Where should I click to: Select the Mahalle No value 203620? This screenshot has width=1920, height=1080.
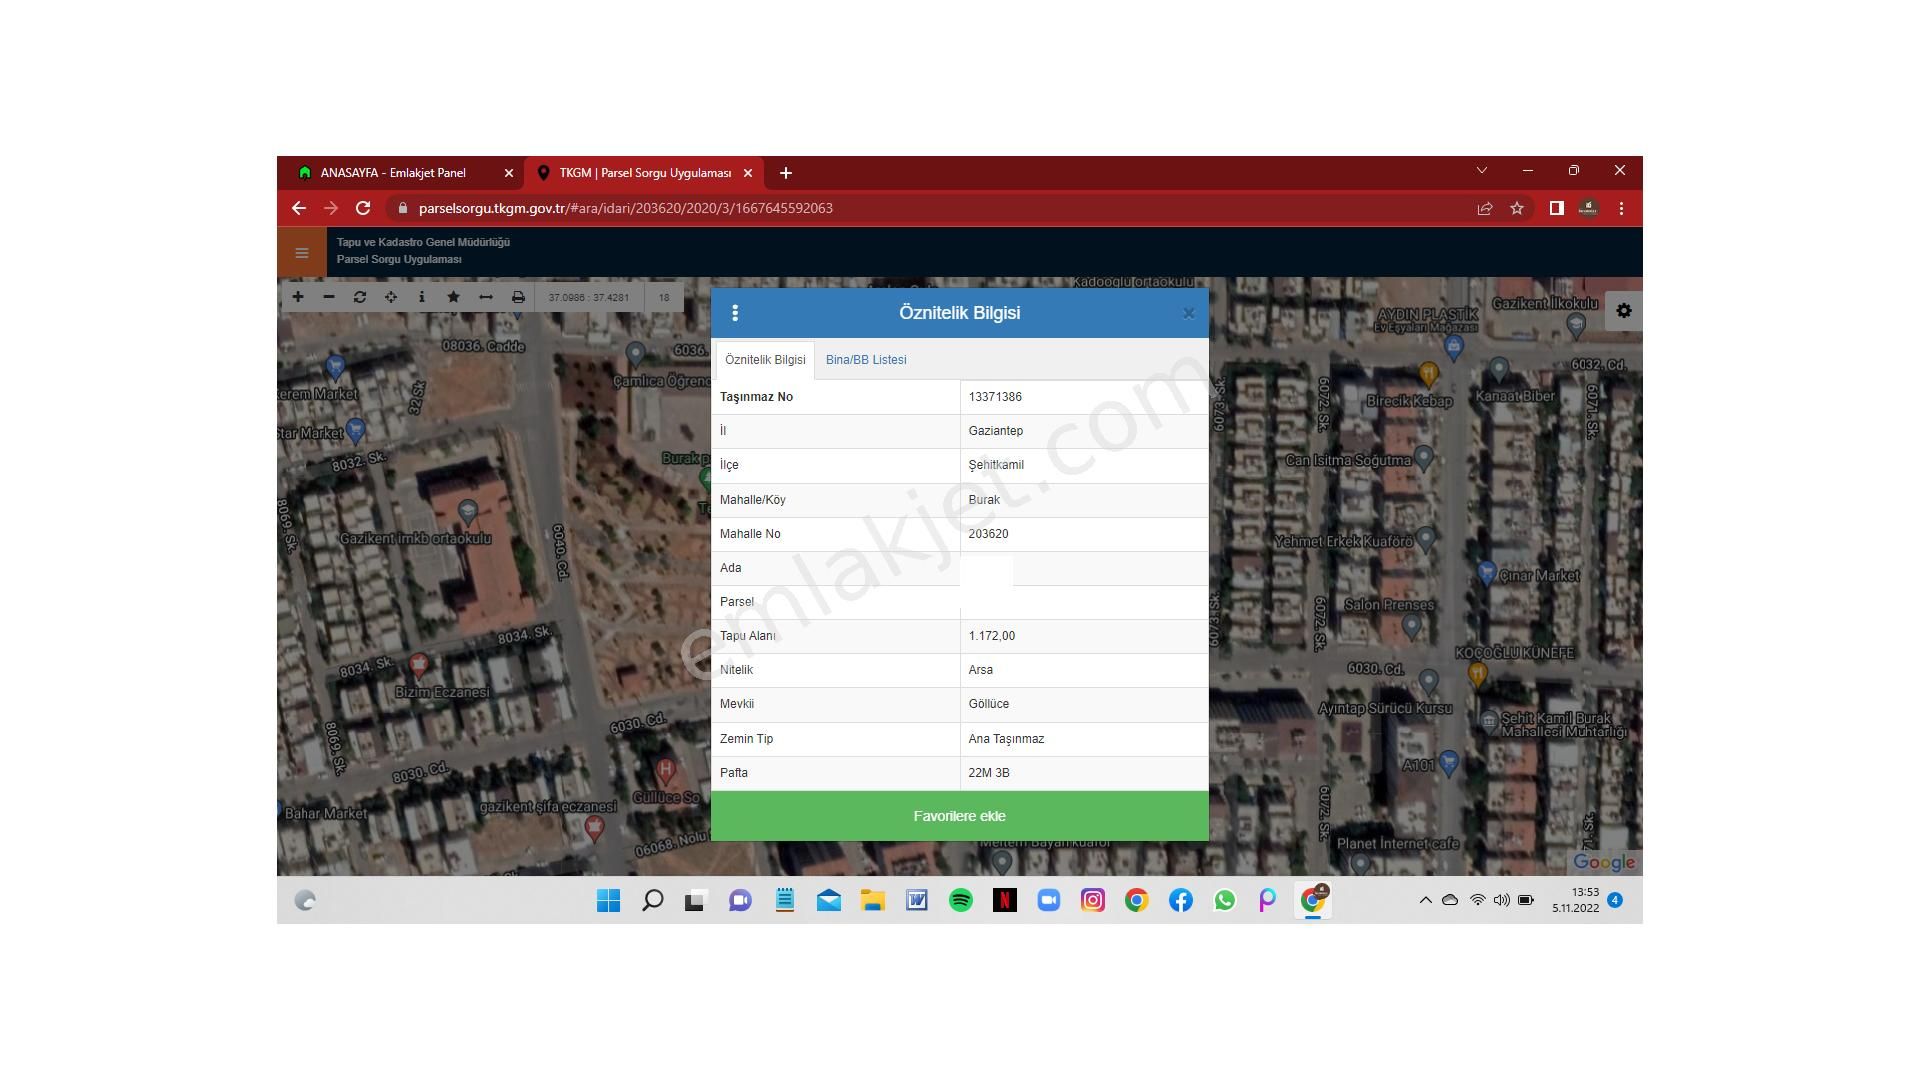988,534
